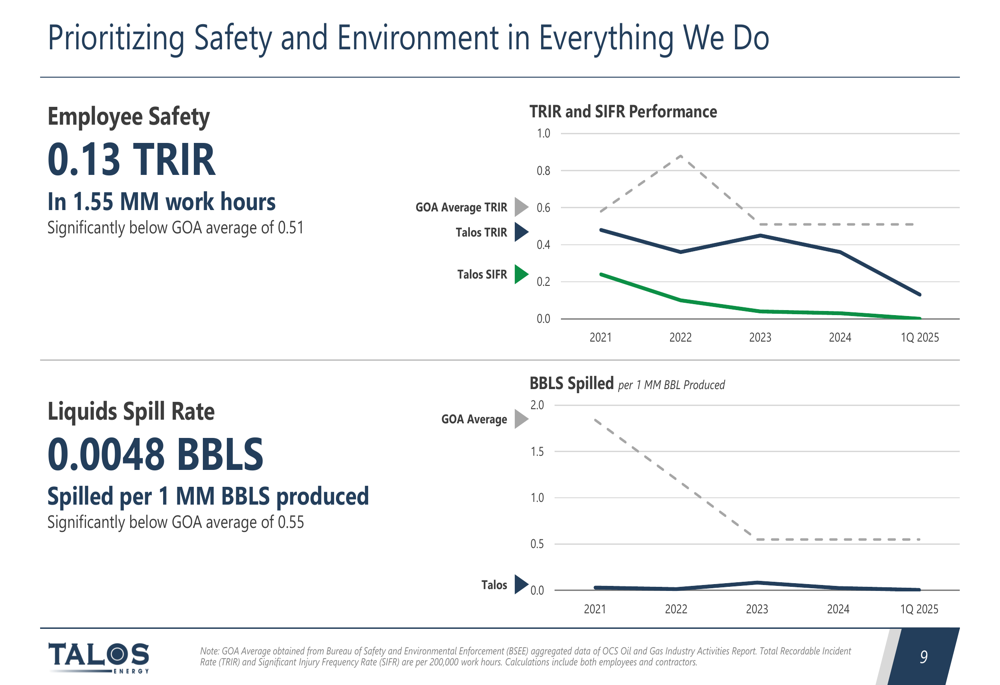The image size is (1000, 685).
Task: Click the 0.8 axis value in TRIR chart
Action: point(543,171)
